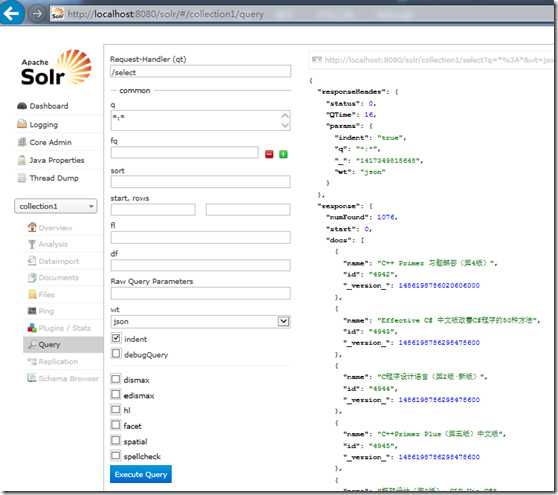Image resolution: width=558 pixels, height=495 pixels.
Task: Enable the spatial checkbox
Action: tap(116, 441)
